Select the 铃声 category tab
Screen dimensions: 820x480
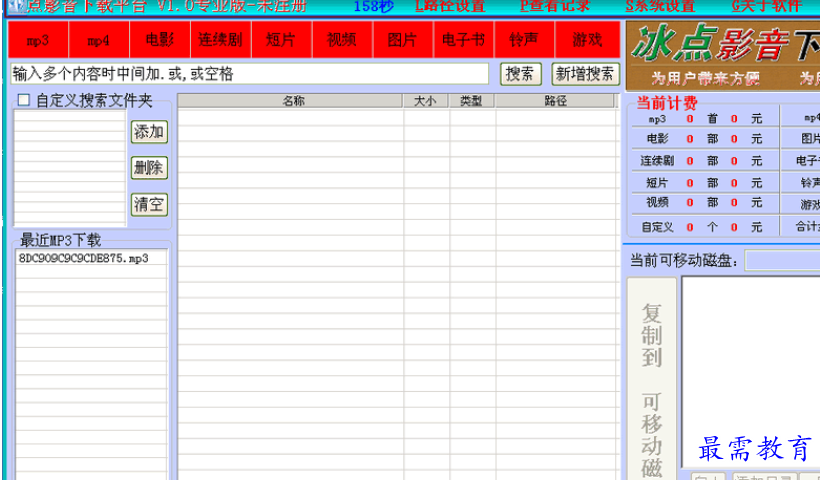coord(523,40)
